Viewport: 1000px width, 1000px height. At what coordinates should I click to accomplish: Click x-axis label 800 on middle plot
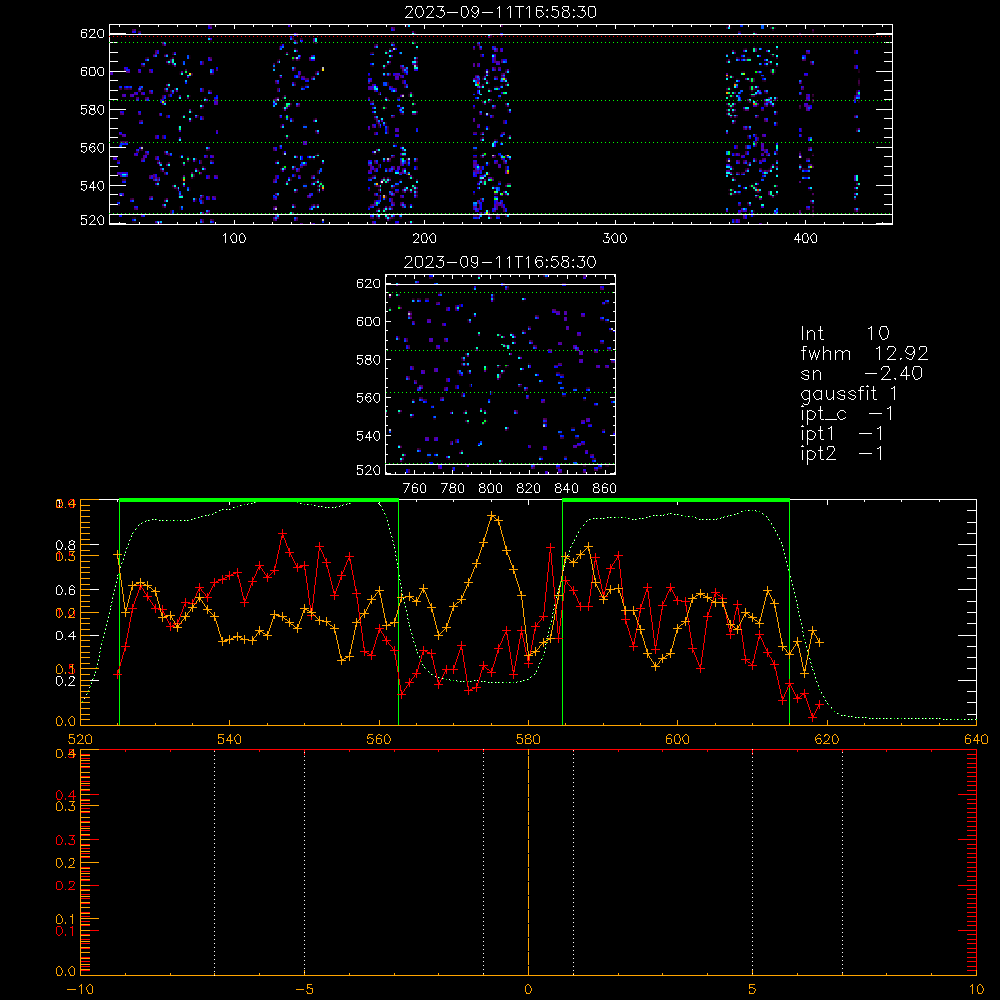tap(490, 489)
